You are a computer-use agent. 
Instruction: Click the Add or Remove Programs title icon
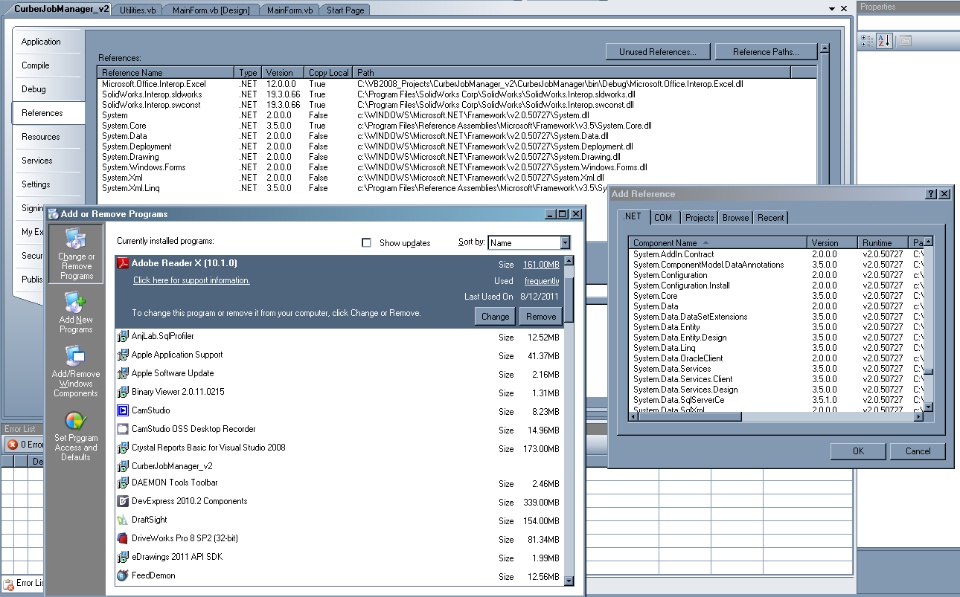pyautogui.click(x=53, y=214)
